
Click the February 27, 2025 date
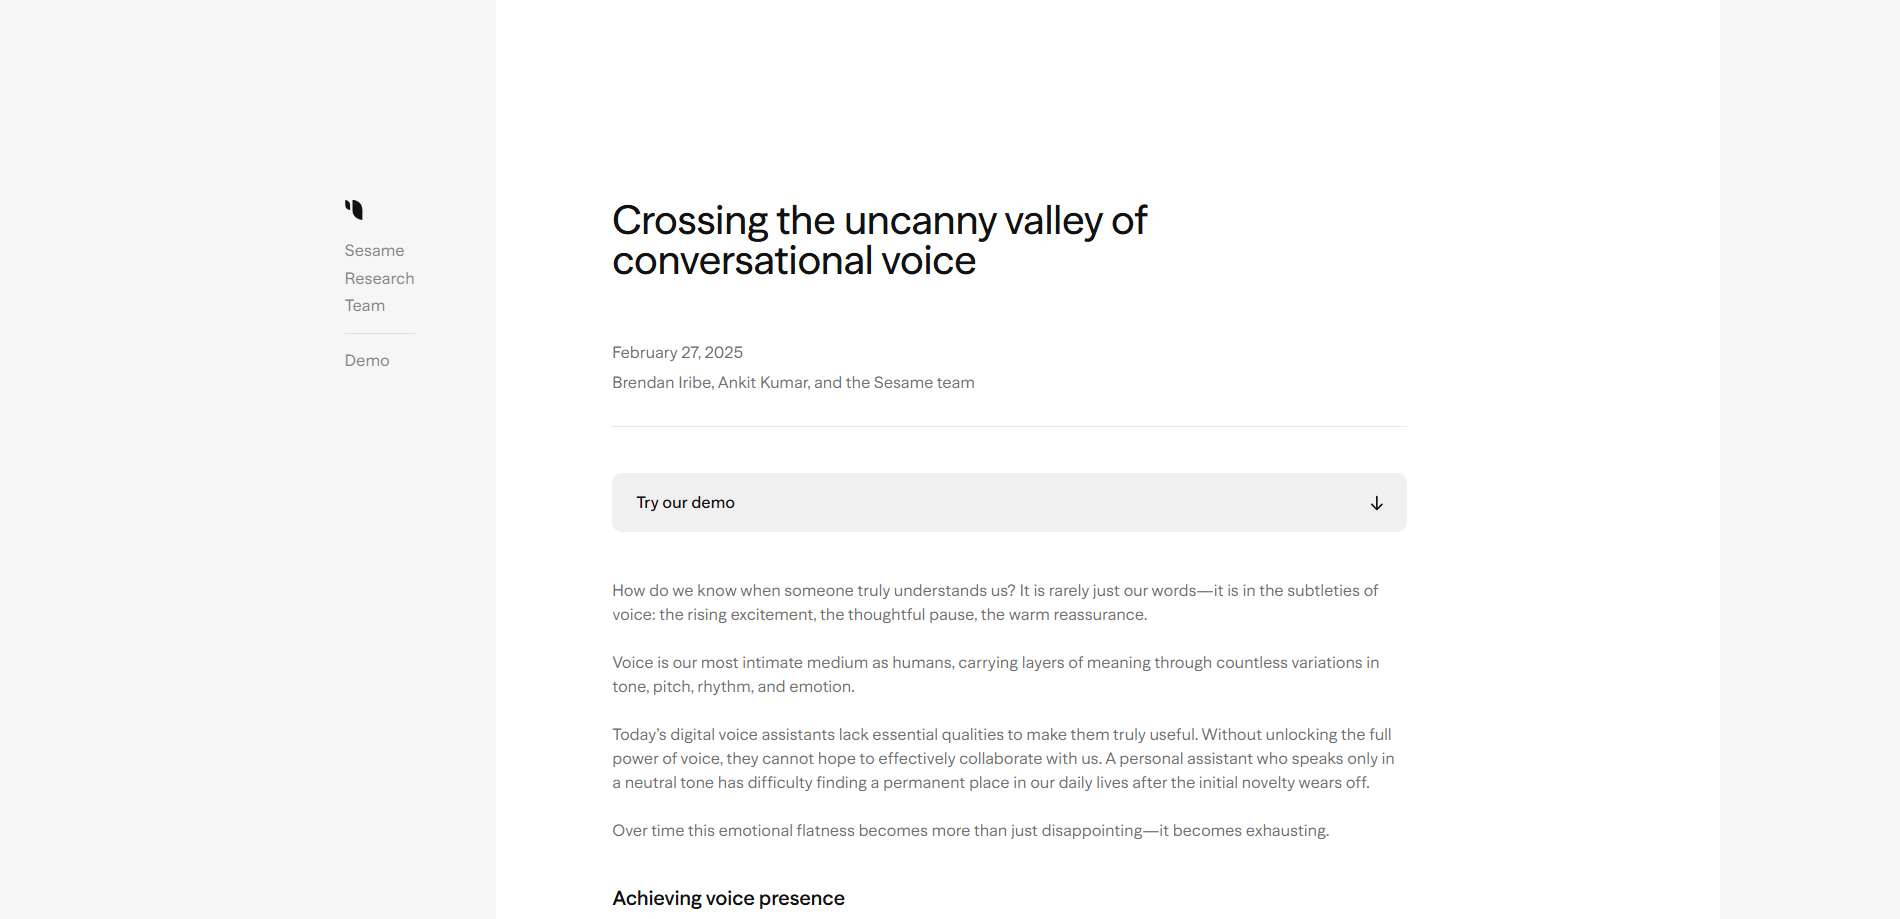pos(677,352)
